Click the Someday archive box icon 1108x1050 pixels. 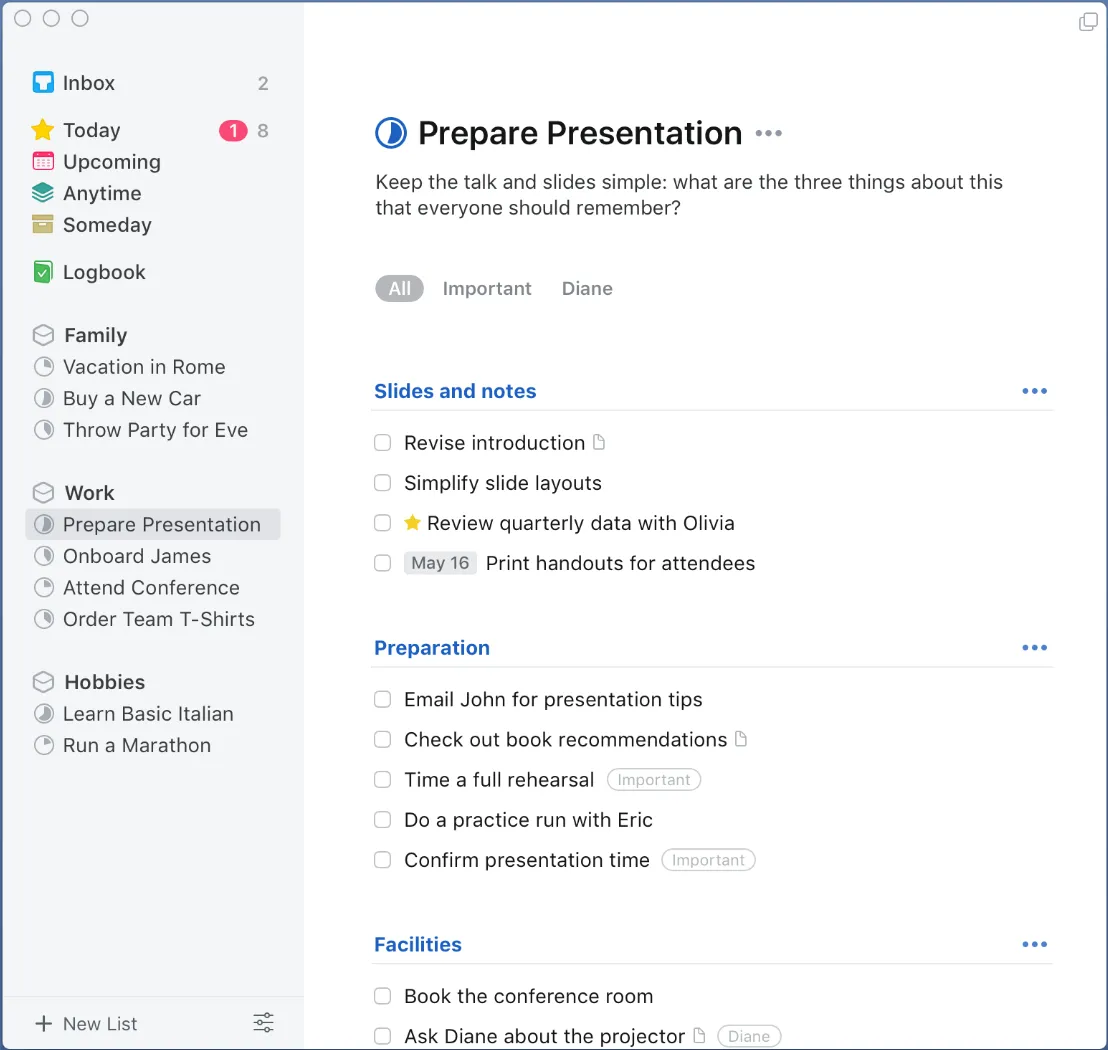(43, 225)
